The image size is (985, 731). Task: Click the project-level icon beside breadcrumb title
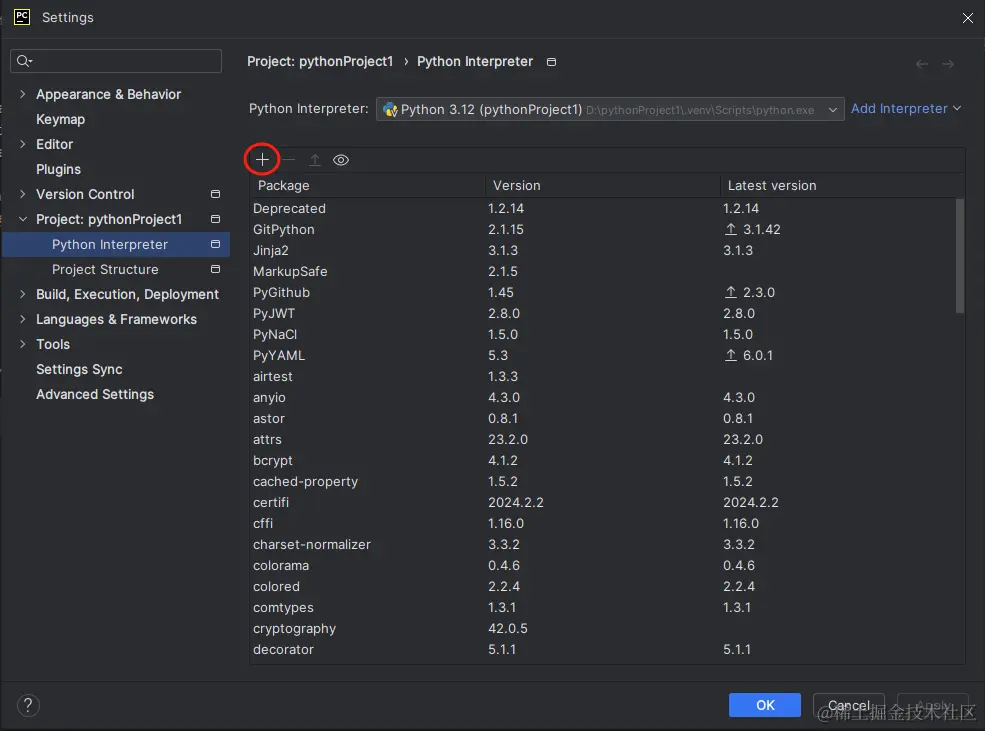coord(551,62)
